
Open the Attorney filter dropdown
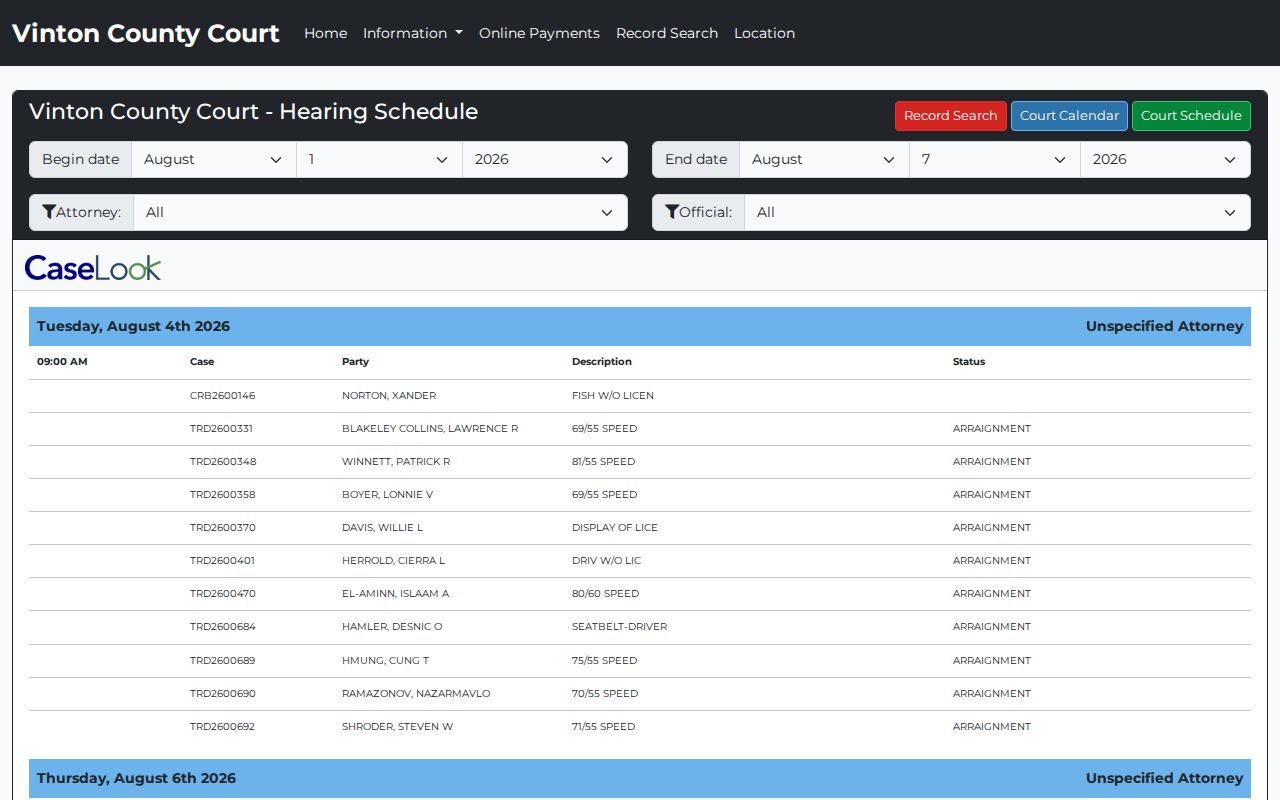click(380, 212)
